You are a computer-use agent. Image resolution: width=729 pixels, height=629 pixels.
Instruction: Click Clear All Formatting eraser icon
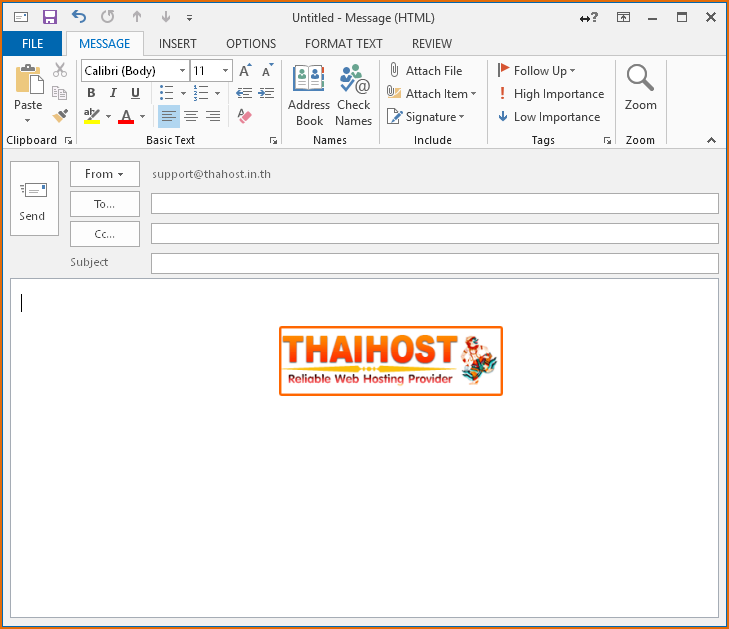pyautogui.click(x=245, y=116)
